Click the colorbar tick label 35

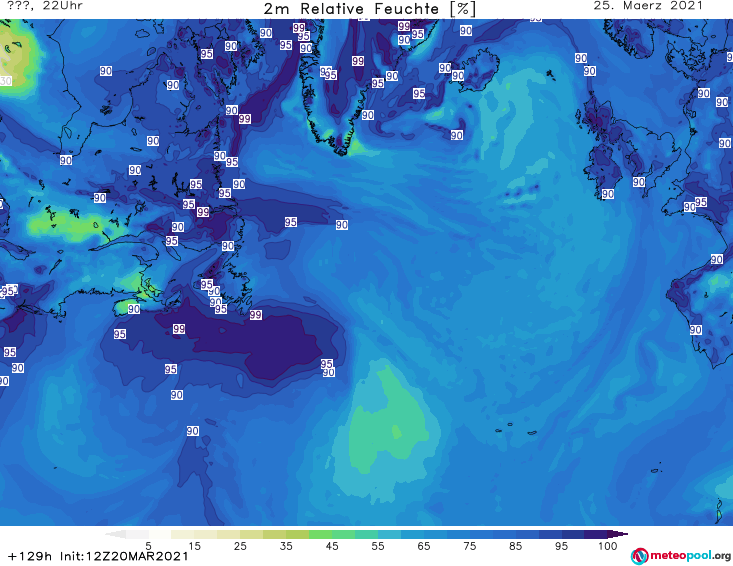[286, 546]
